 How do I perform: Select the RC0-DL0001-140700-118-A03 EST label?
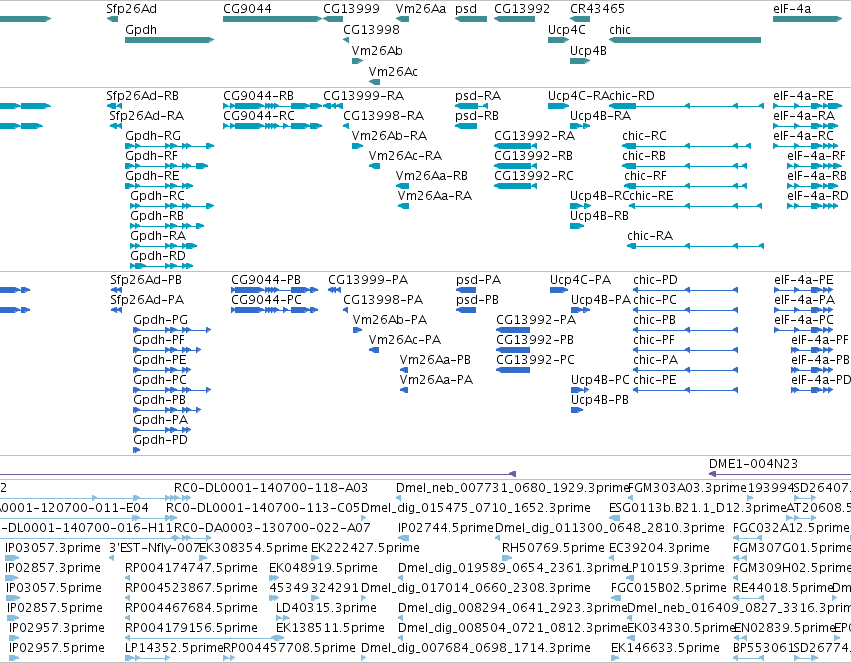point(271,488)
